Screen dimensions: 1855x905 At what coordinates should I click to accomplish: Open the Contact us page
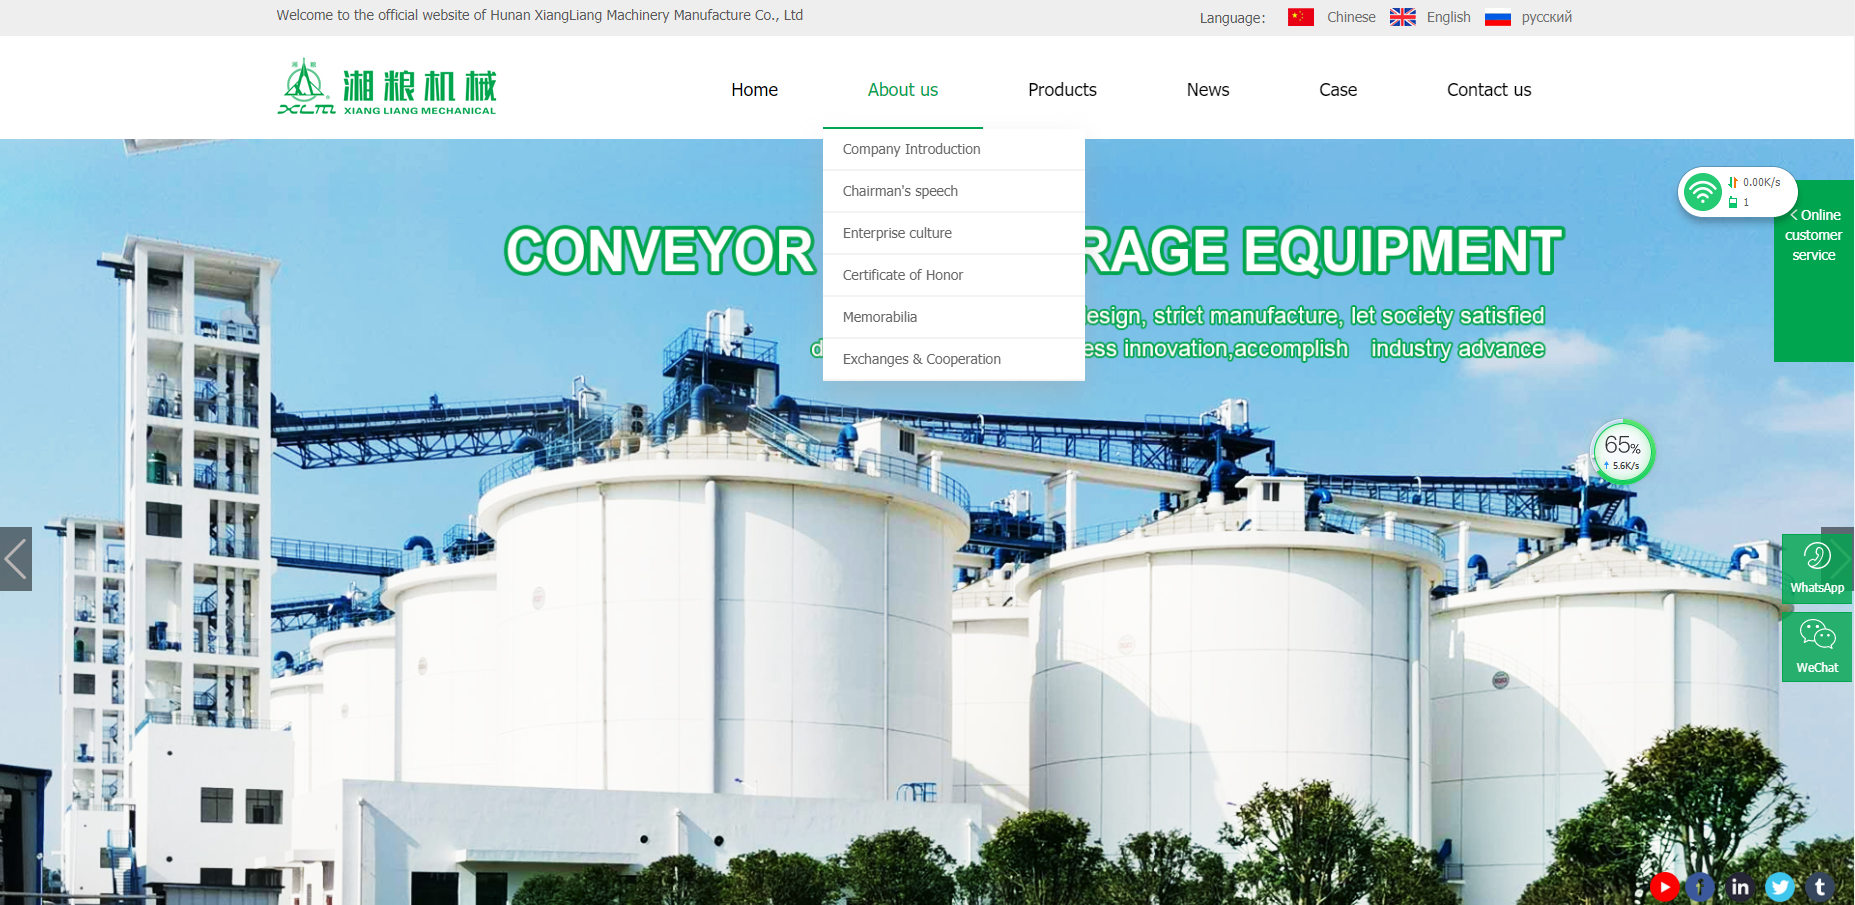1489,90
